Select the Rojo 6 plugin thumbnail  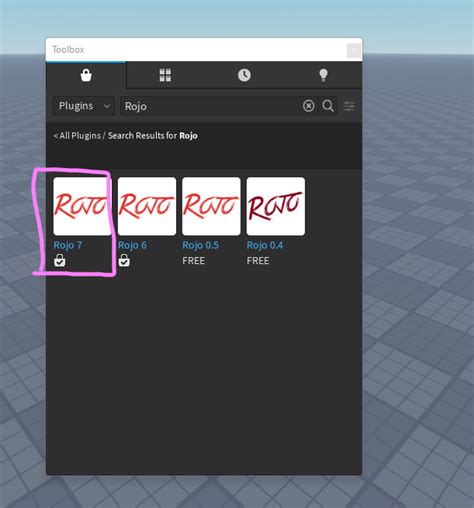[147, 206]
